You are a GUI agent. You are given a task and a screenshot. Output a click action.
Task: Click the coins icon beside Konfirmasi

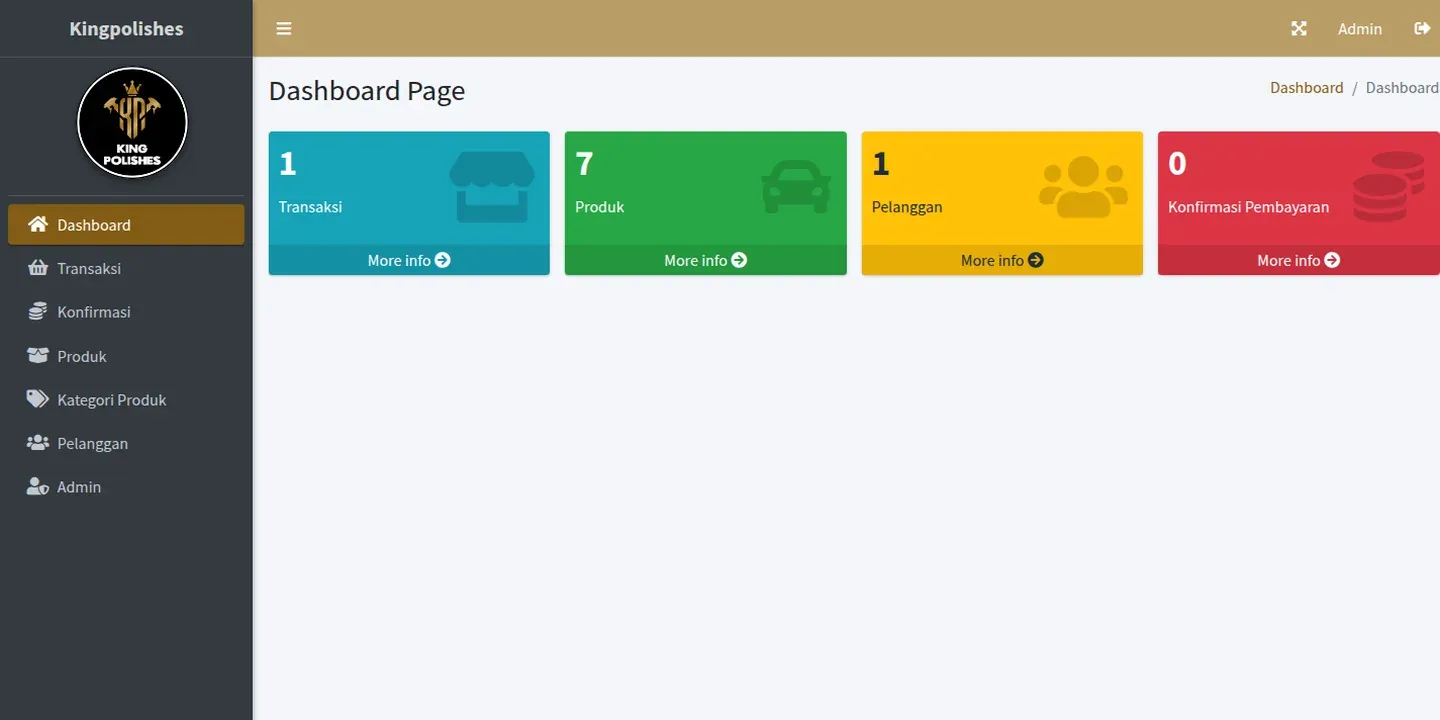[38, 311]
